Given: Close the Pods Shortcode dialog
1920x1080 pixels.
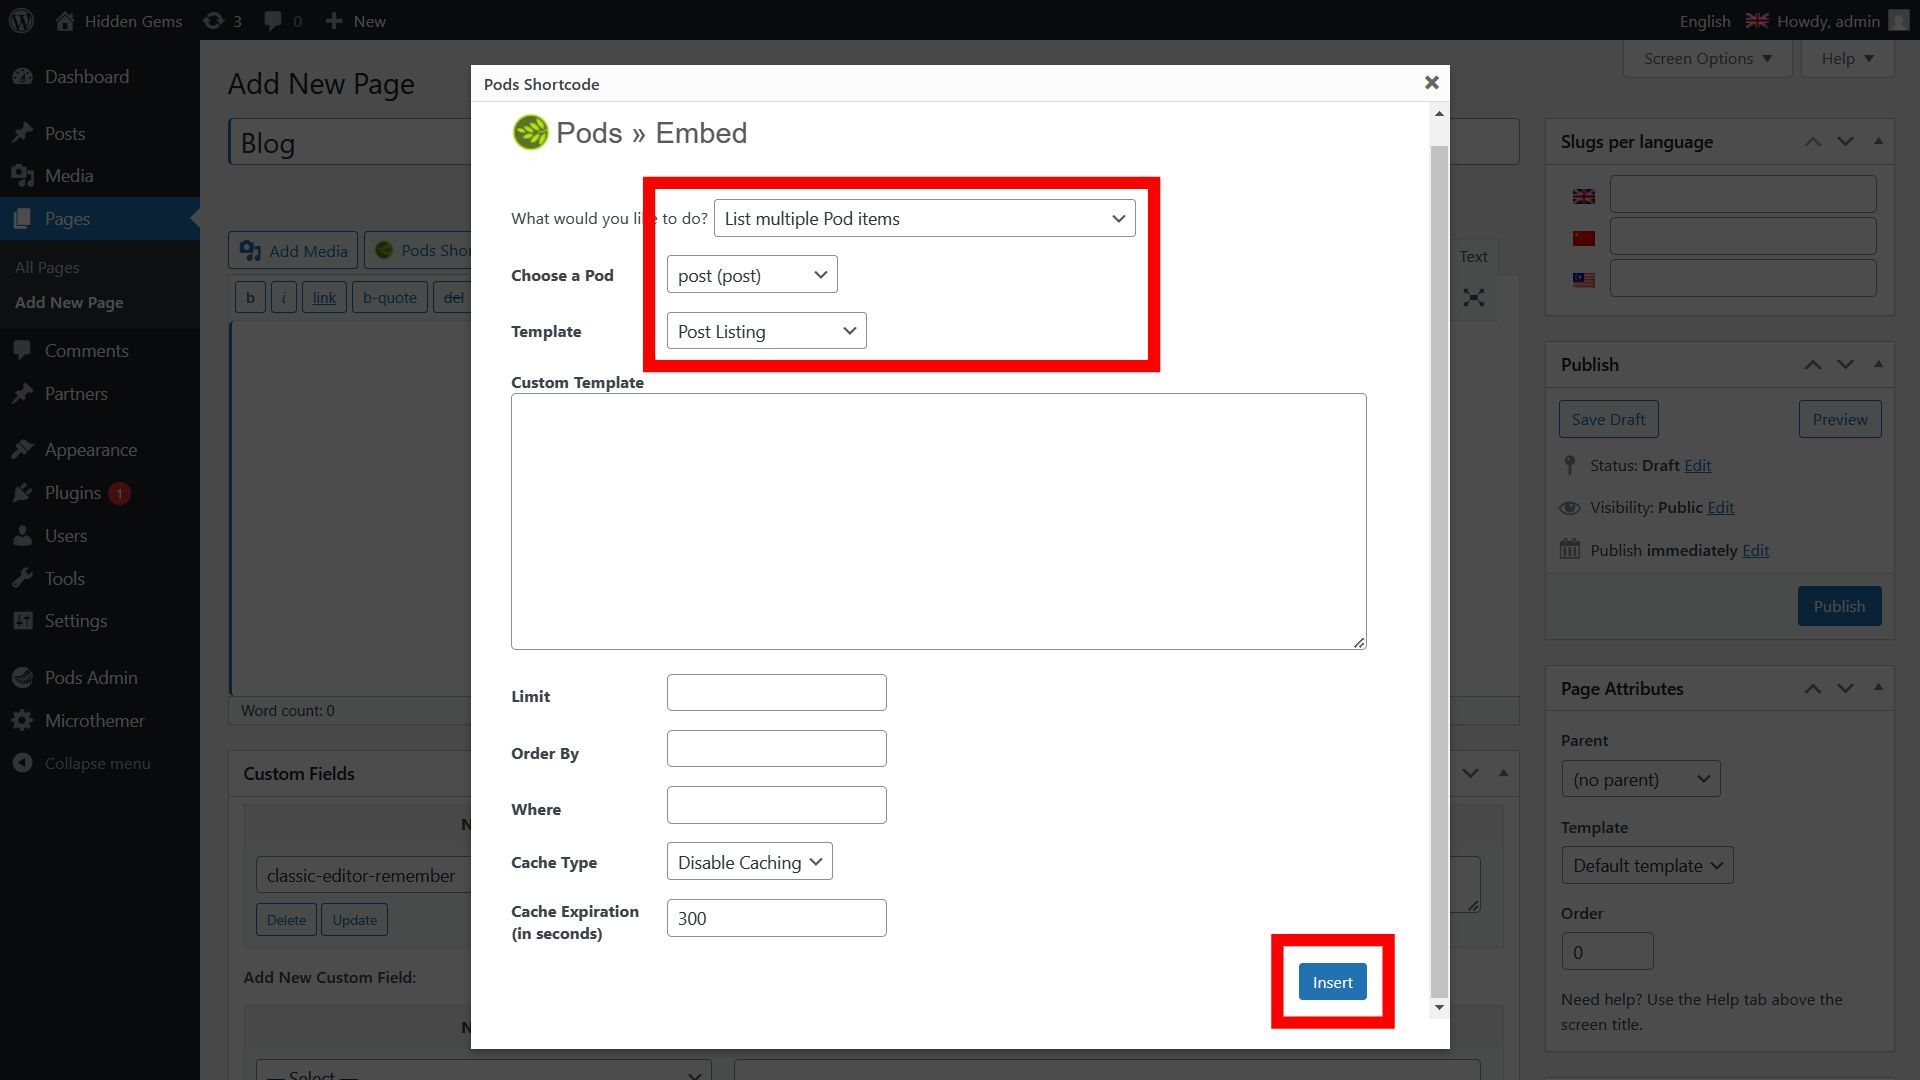Looking at the screenshot, I should pyautogui.click(x=1431, y=83).
